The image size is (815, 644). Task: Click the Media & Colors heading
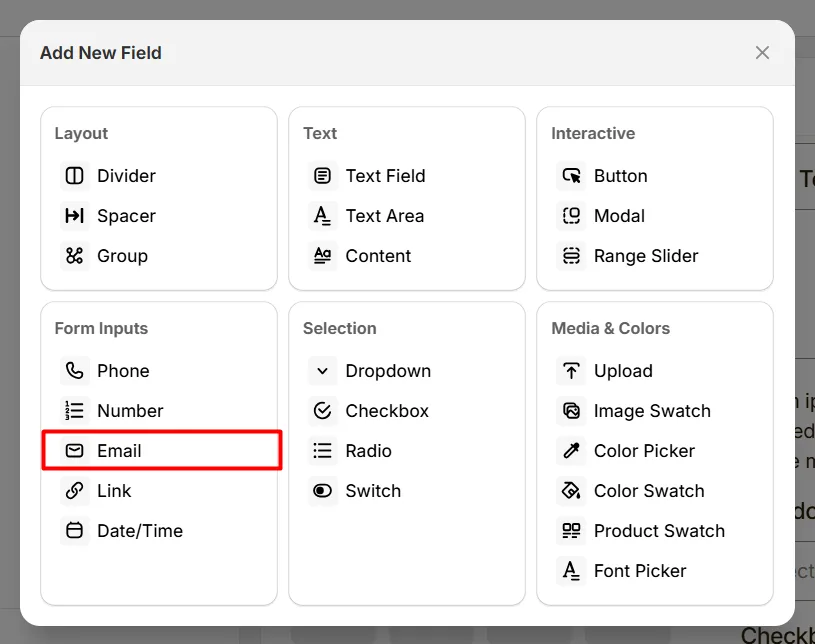pos(610,328)
